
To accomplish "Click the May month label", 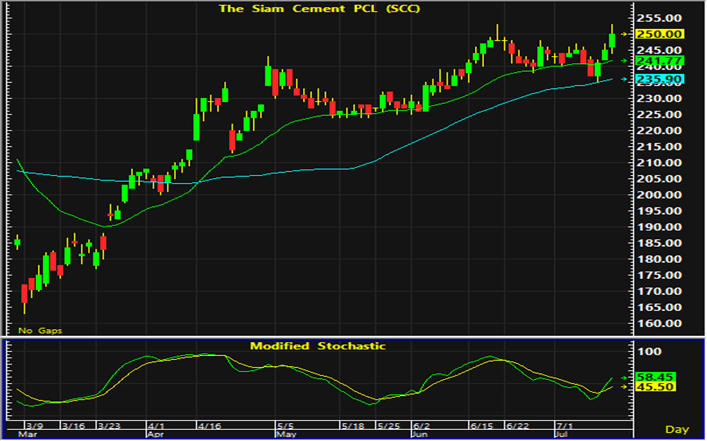I will pyautogui.click(x=286, y=434).
